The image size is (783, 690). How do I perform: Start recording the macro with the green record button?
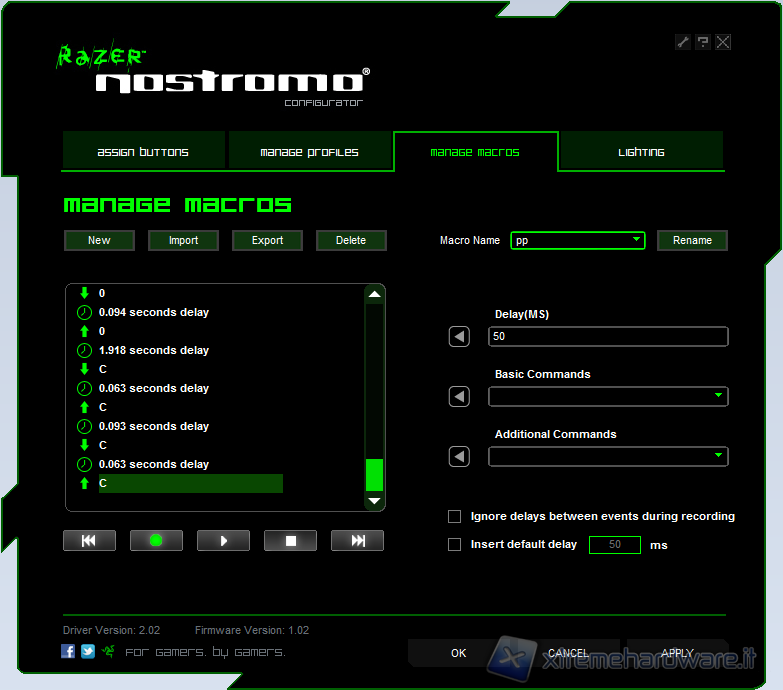point(156,541)
